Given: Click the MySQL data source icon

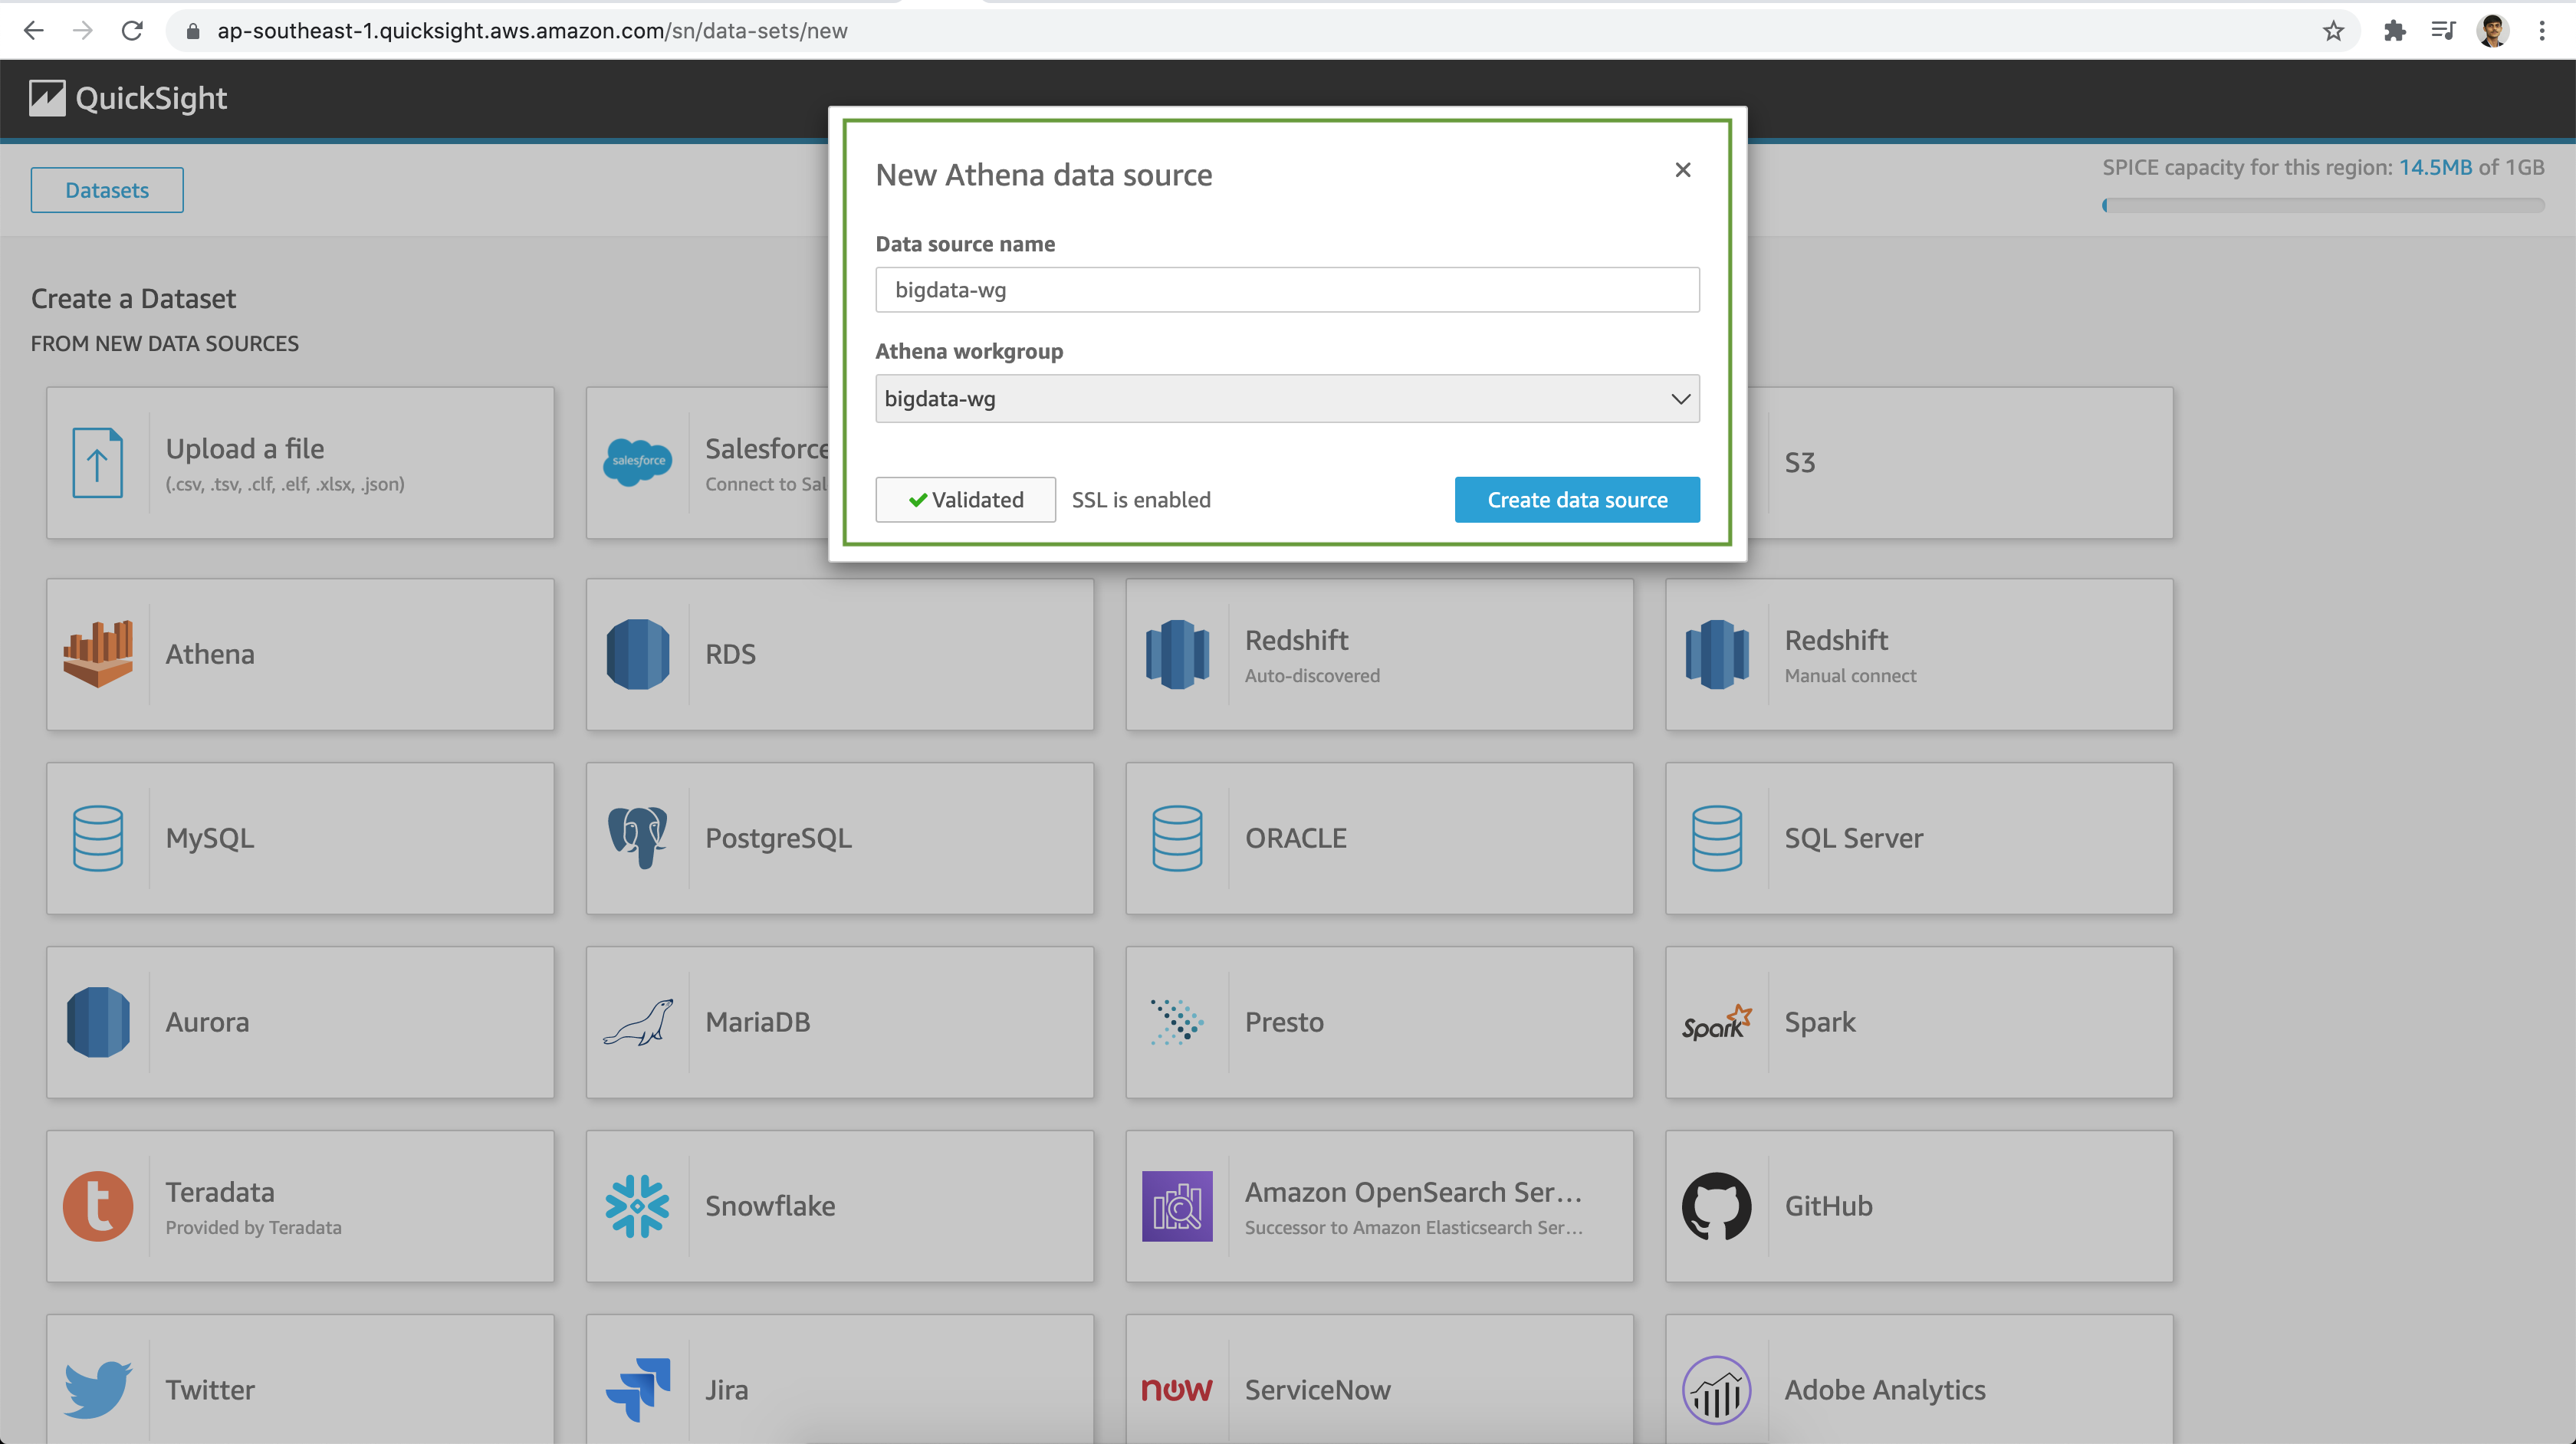Looking at the screenshot, I should coord(97,835).
